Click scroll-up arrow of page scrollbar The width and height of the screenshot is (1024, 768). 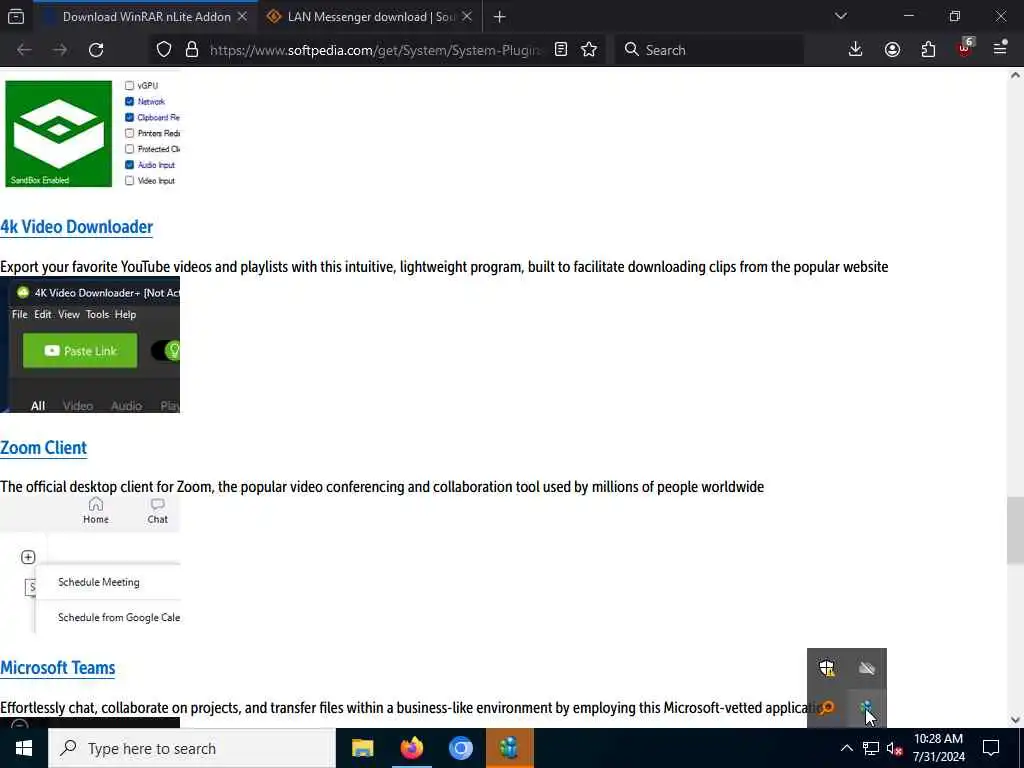pos(1015,75)
